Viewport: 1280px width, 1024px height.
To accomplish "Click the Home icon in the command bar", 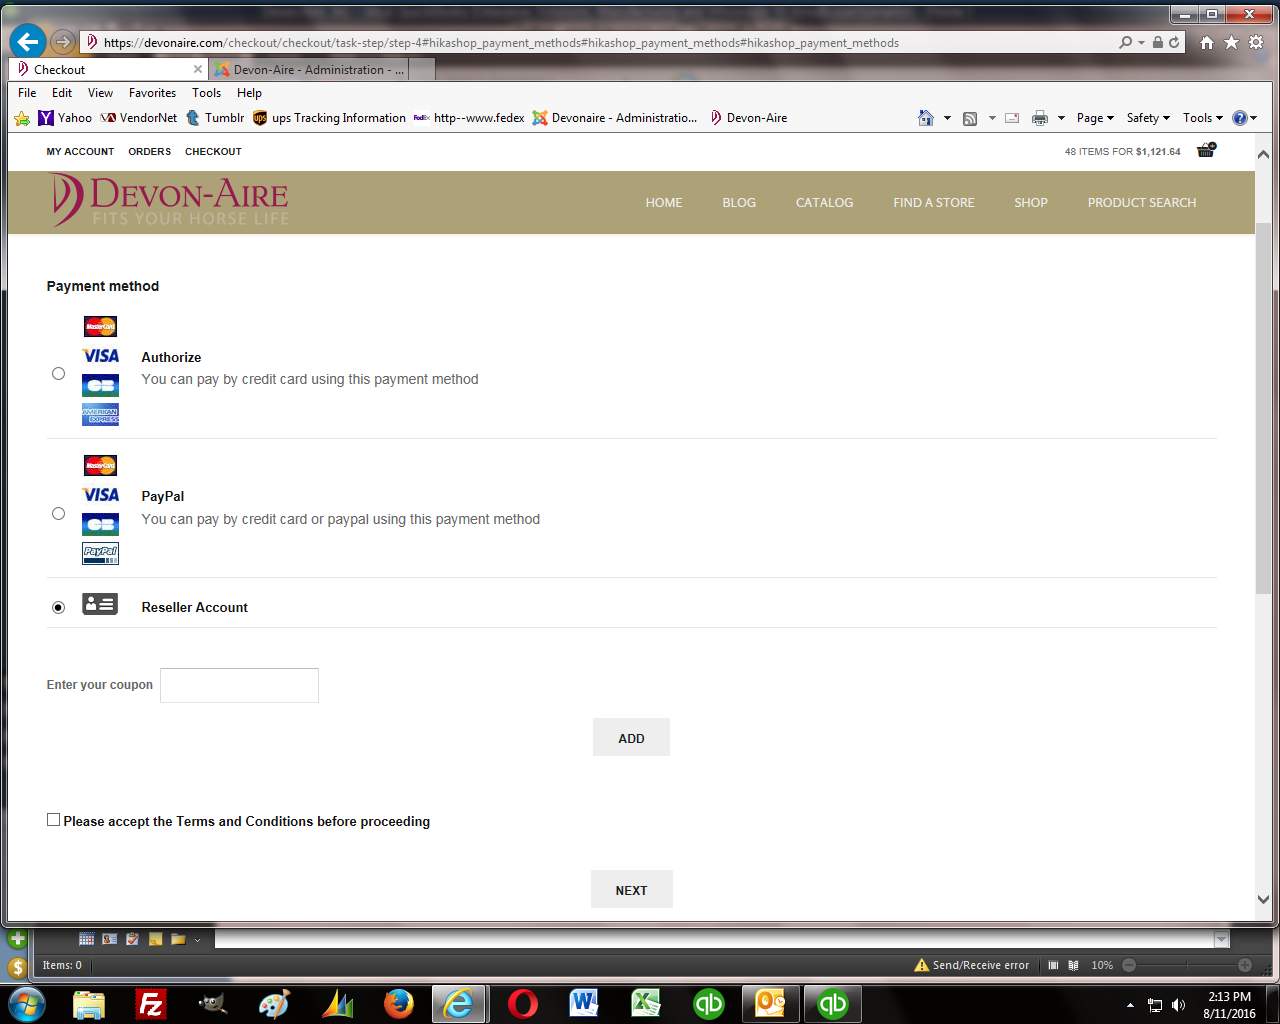I will [x=926, y=118].
